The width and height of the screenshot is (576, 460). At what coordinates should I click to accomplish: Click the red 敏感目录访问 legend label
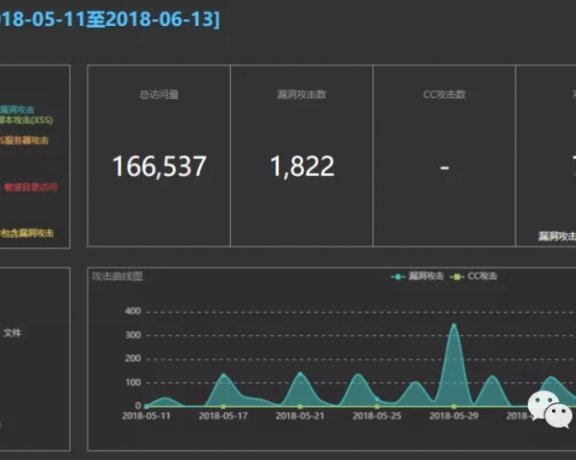[30, 187]
